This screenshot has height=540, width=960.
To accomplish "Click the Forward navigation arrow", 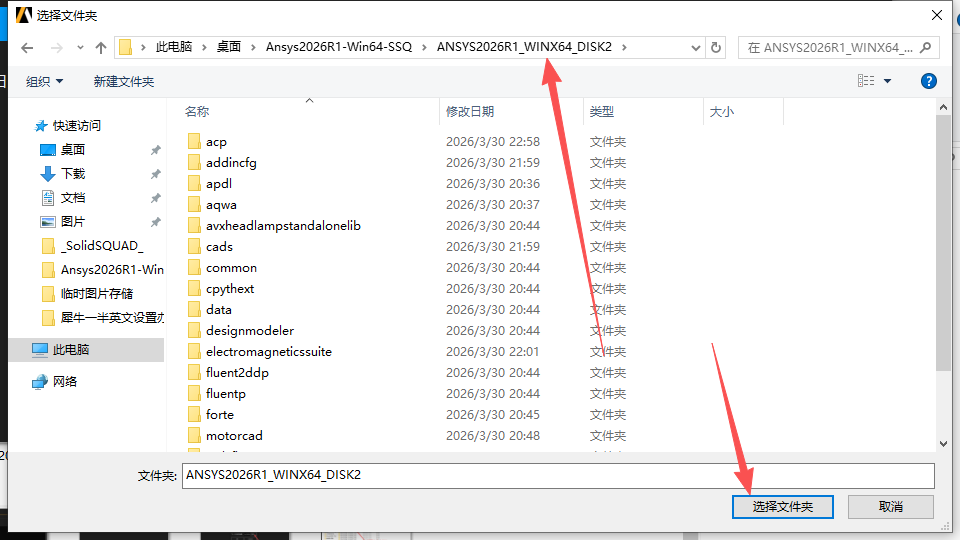I will coord(56,48).
